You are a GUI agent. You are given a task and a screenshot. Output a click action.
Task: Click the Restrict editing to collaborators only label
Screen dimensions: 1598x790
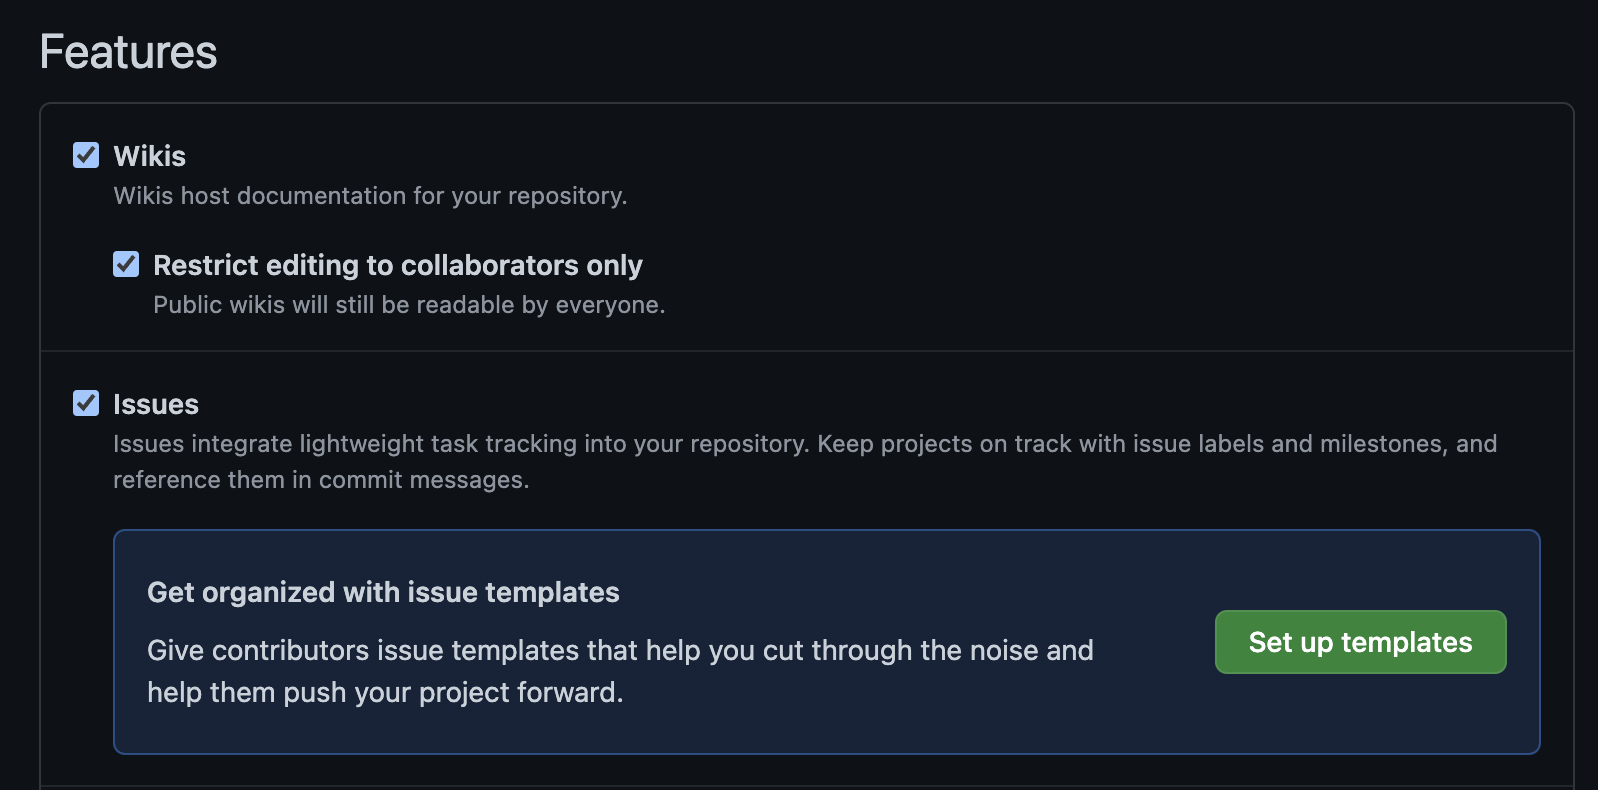tap(397, 265)
